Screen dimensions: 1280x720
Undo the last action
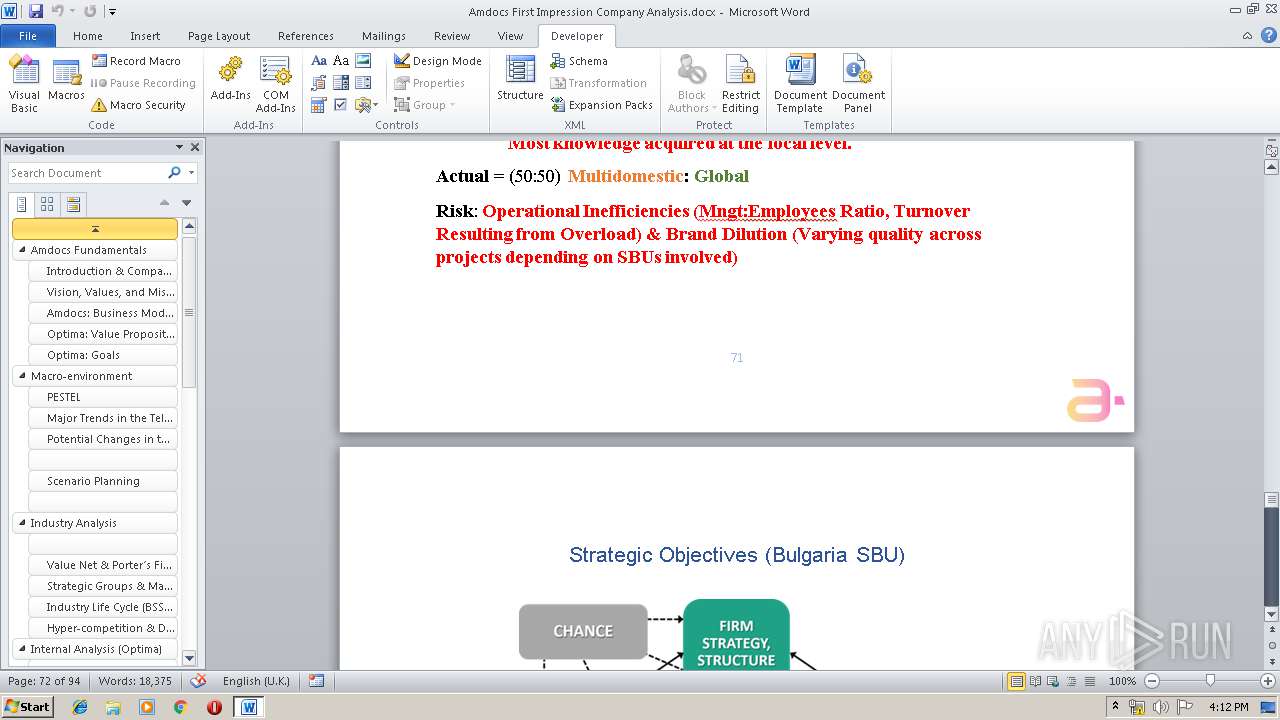(x=58, y=11)
